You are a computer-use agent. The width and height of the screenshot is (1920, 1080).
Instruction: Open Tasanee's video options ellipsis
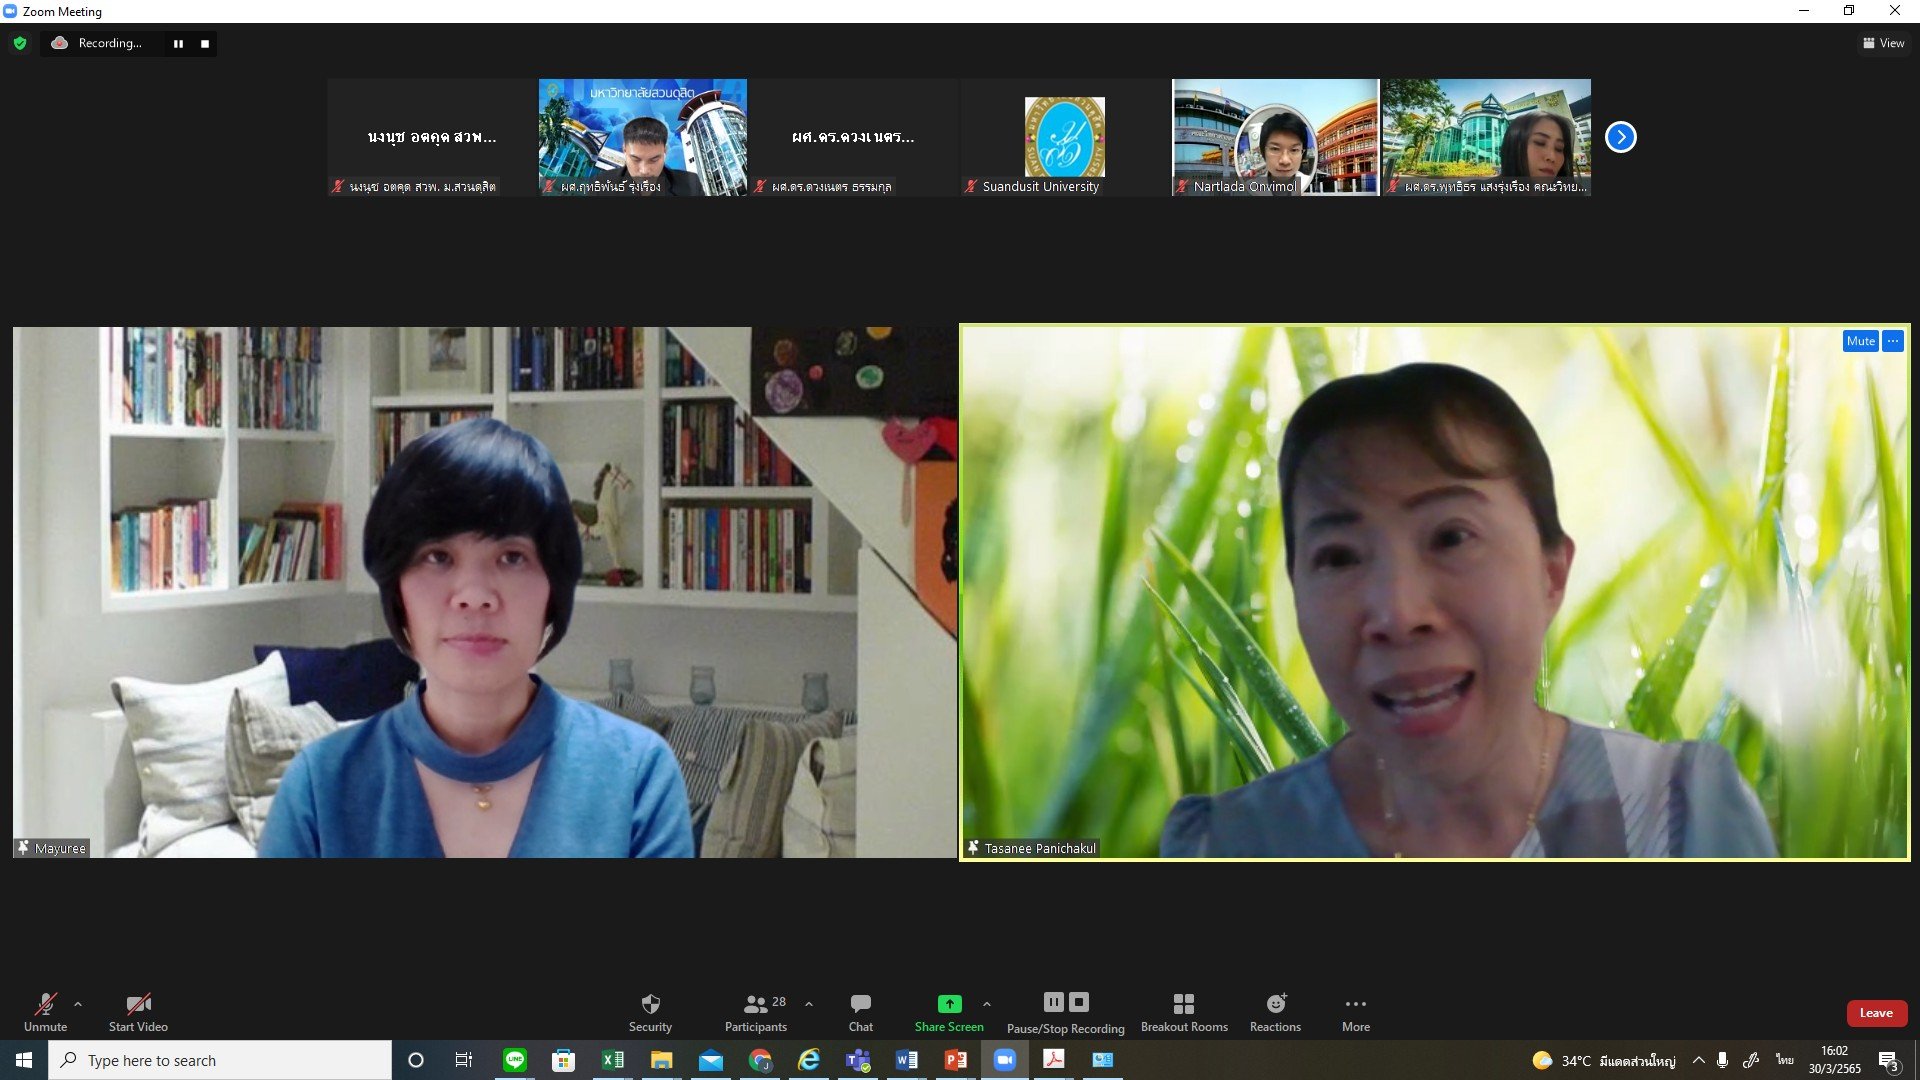pos(1893,341)
